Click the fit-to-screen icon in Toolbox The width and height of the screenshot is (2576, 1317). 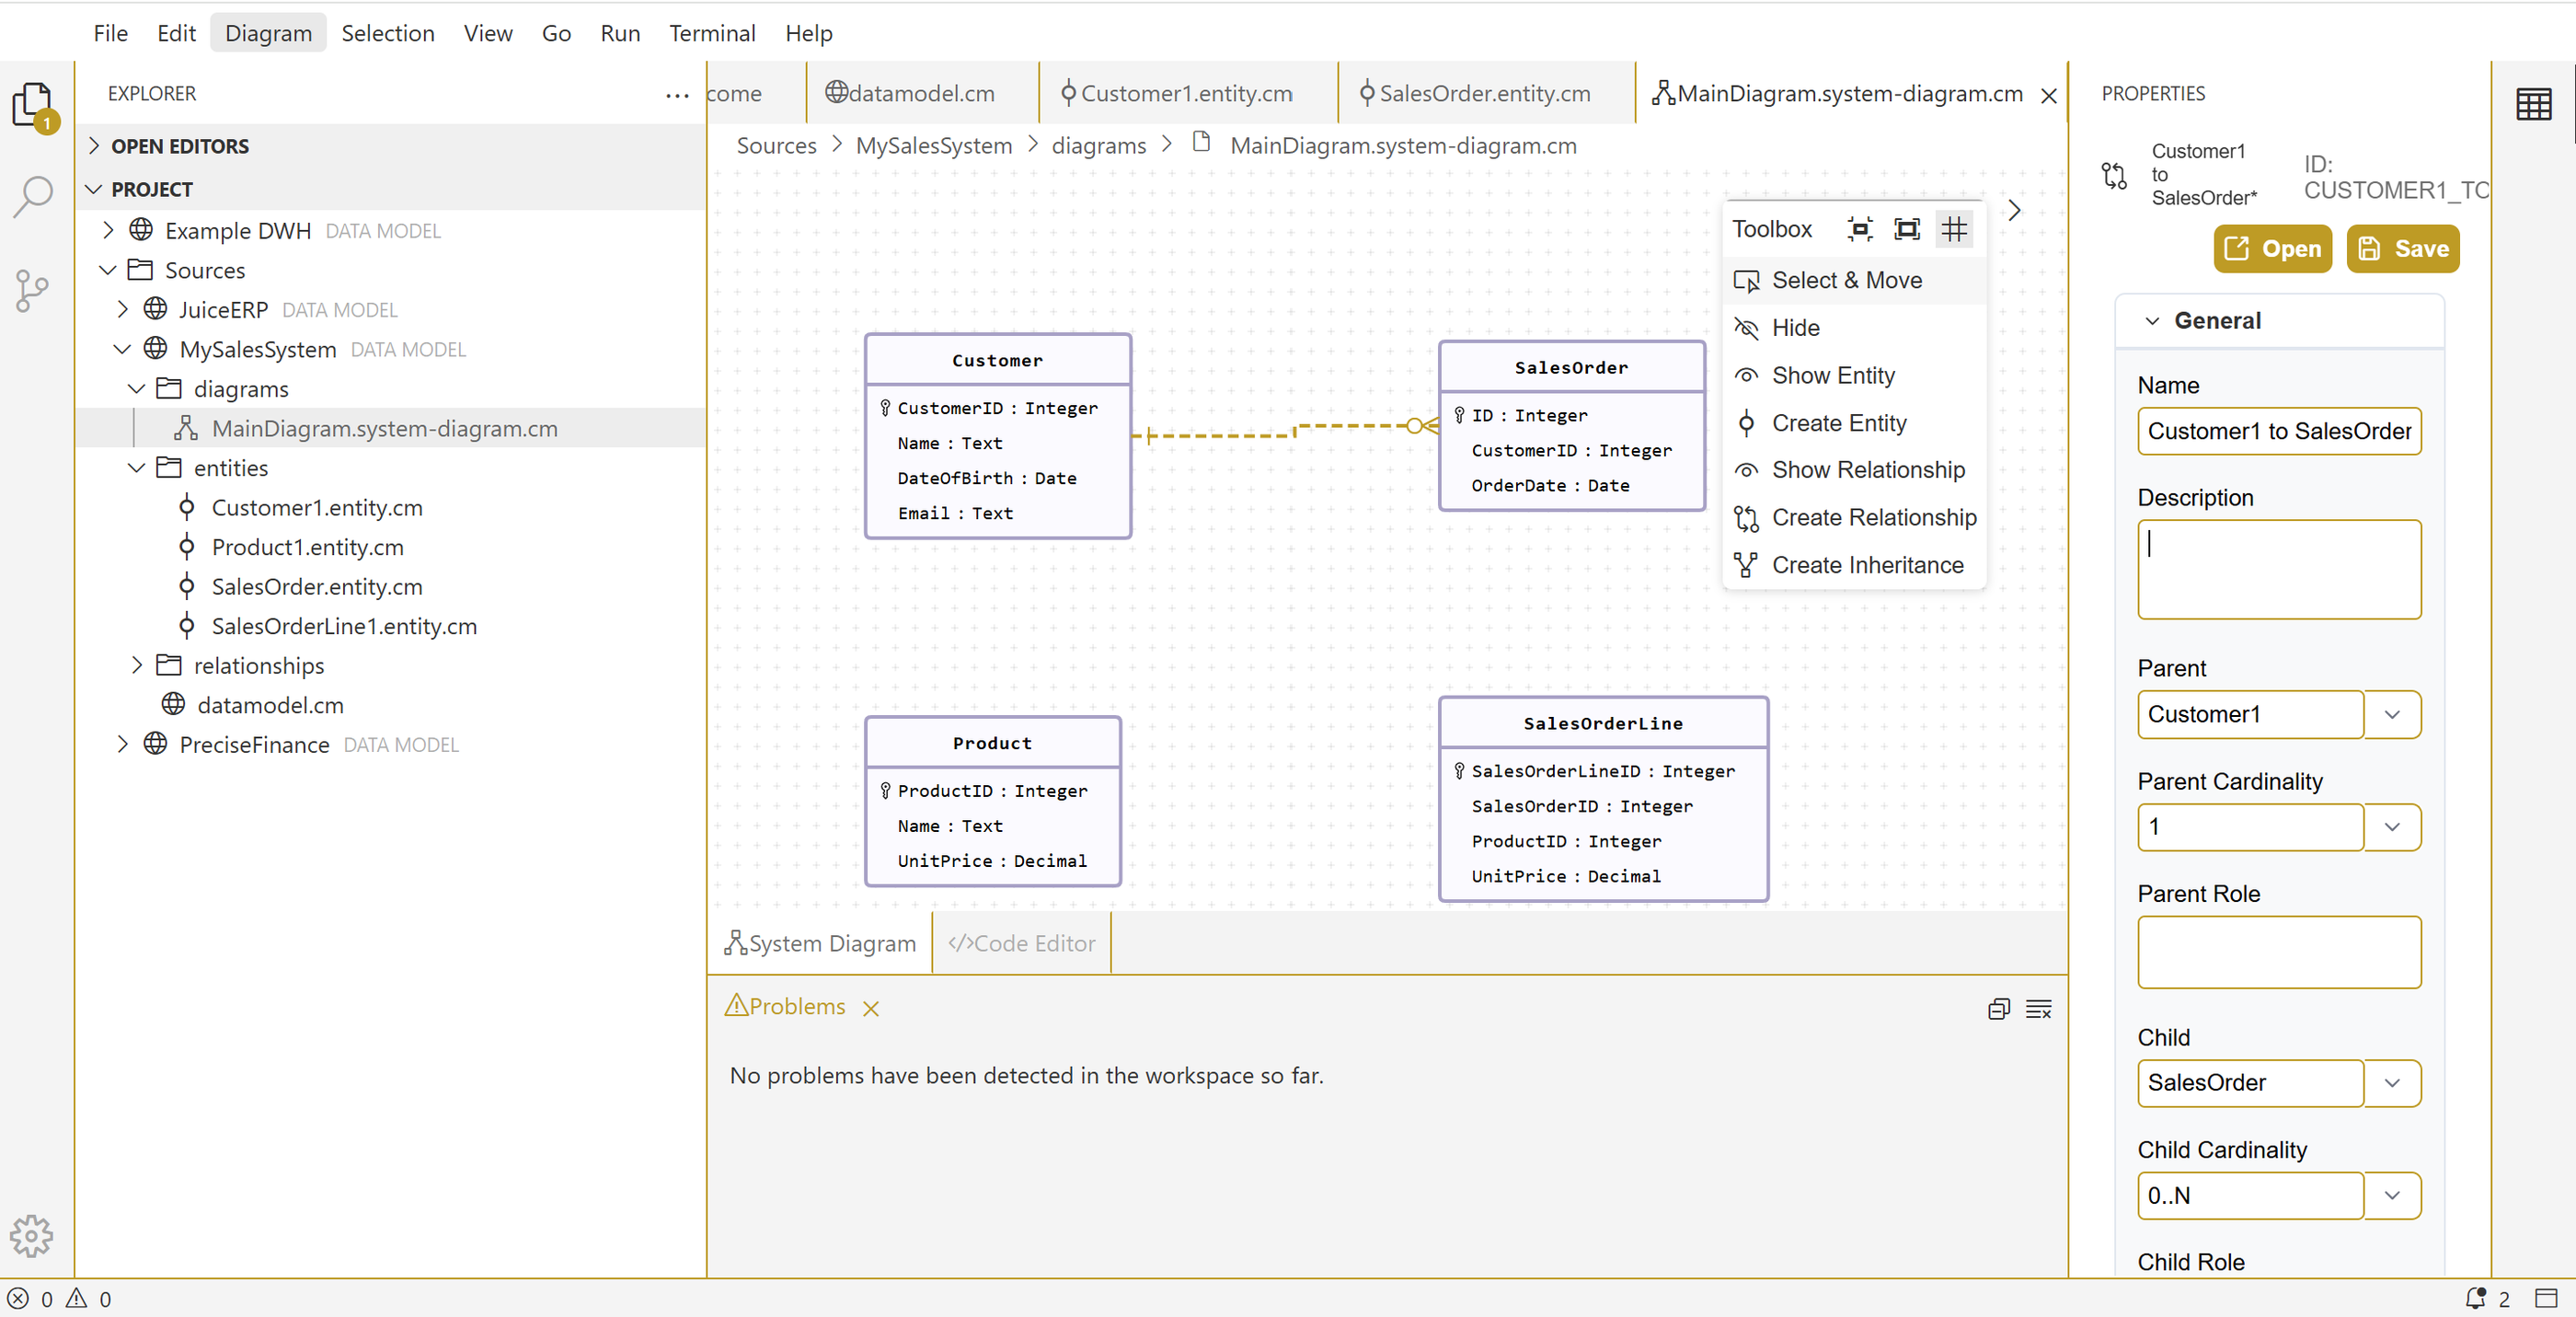1906,229
